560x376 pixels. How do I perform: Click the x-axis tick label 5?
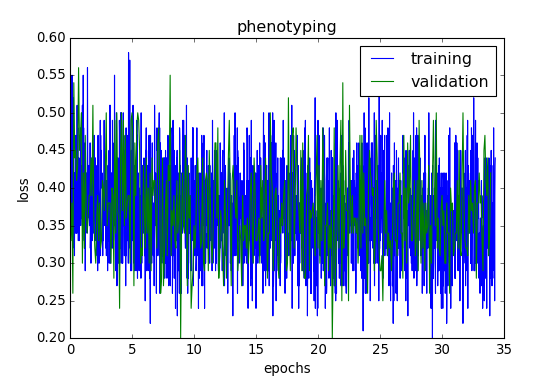pos(132,350)
